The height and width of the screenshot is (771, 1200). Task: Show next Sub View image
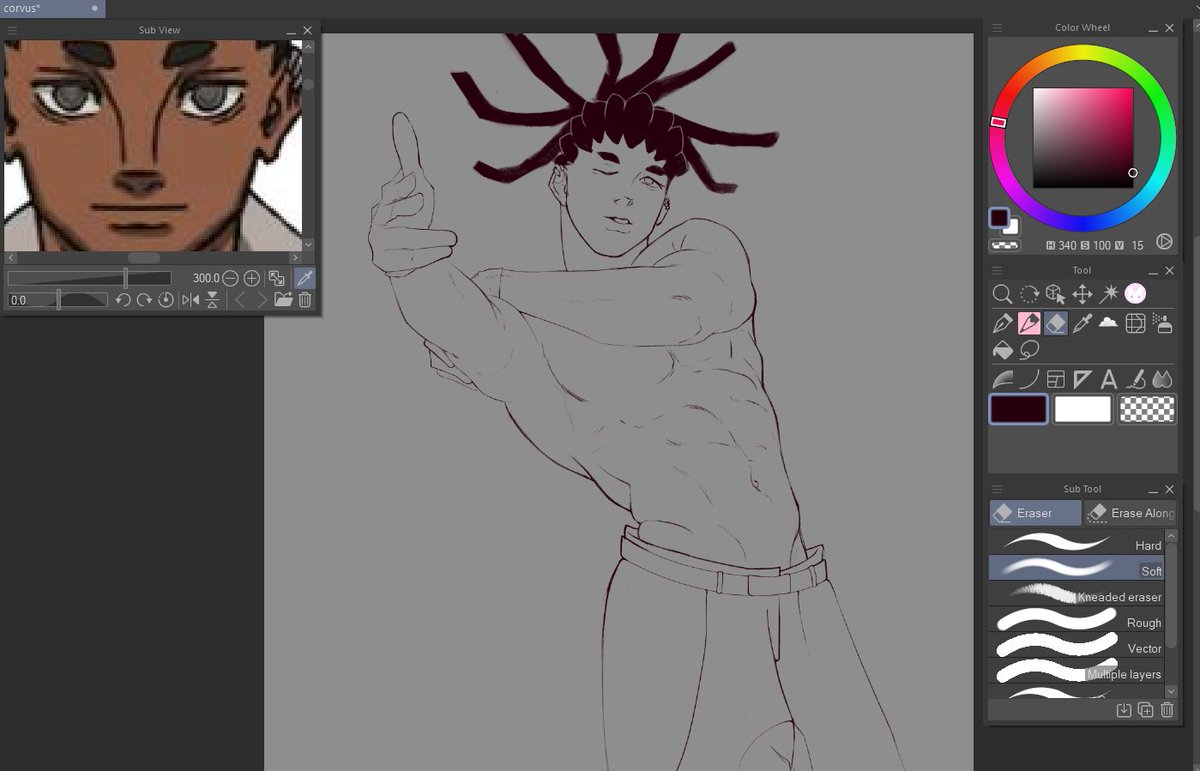262,300
